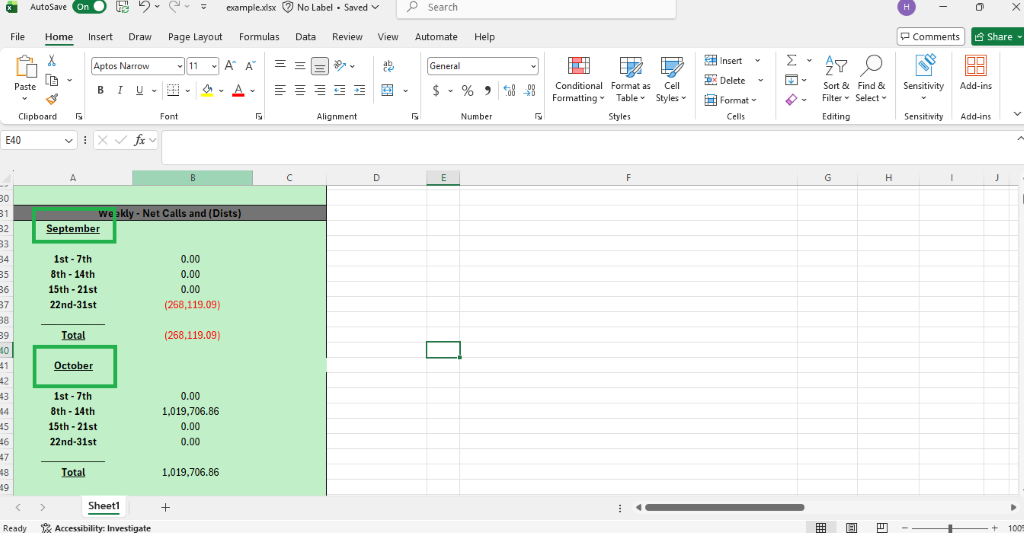
Task: Open Cell Styles gallery
Action: pos(671,79)
